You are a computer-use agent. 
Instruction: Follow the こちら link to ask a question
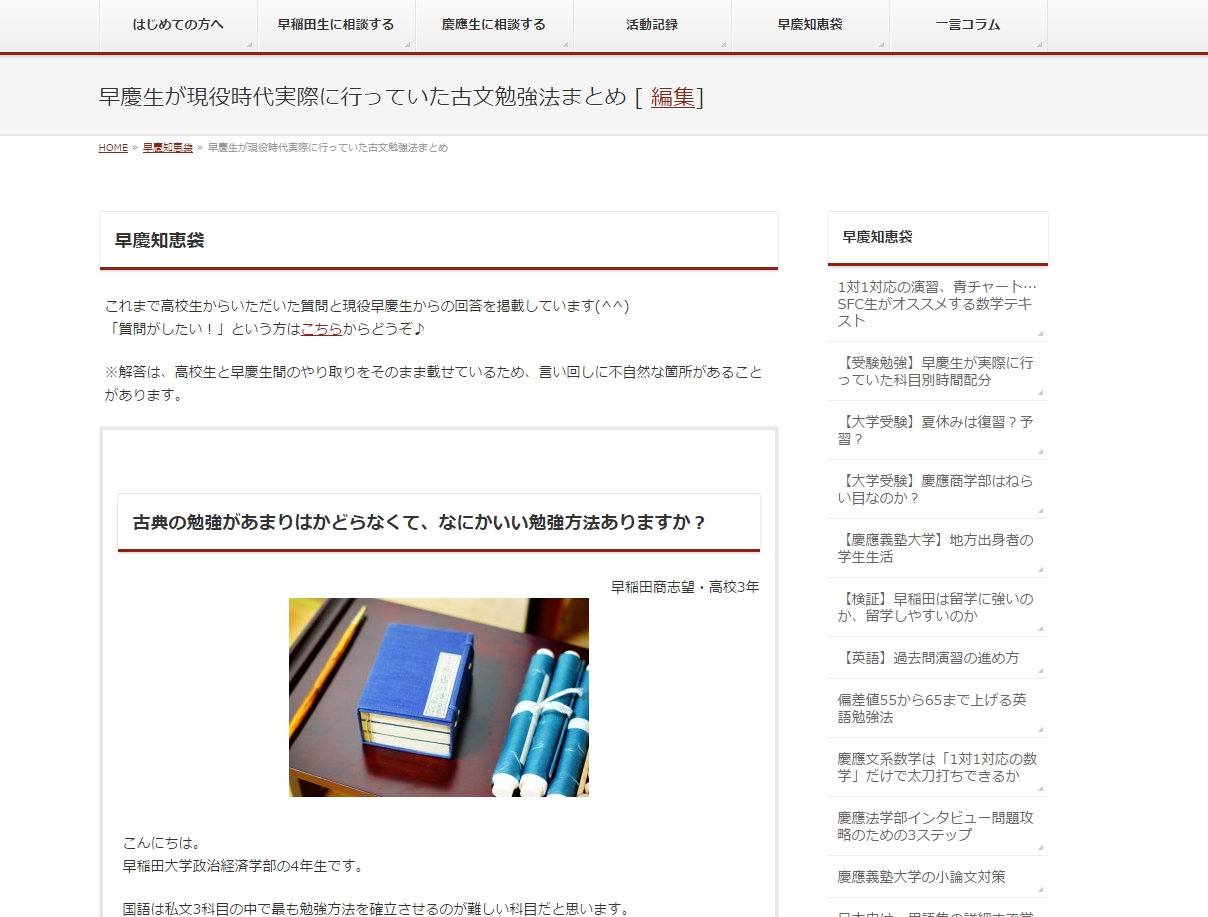[321, 328]
